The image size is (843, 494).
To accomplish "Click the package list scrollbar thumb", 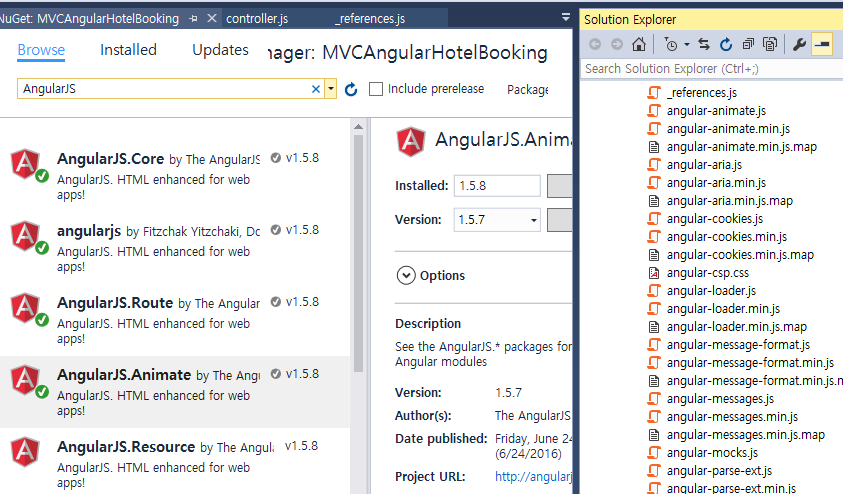I will [x=359, y=253].
